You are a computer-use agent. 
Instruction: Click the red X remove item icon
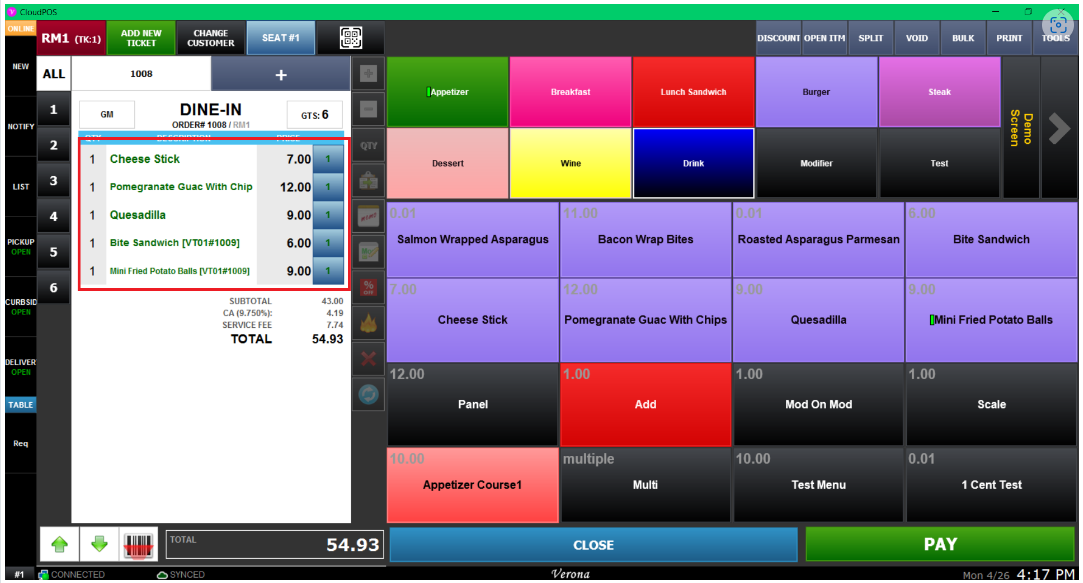coord(369,360)
